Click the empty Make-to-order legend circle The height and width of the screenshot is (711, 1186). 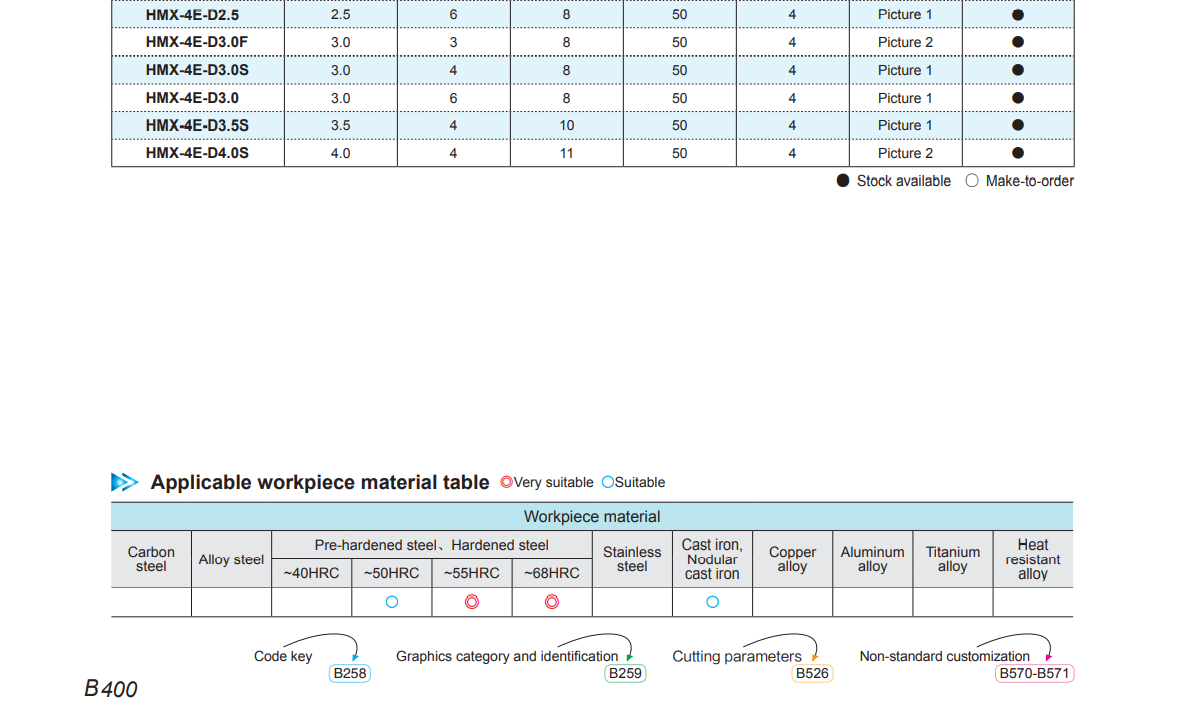[x=972, y=181]
